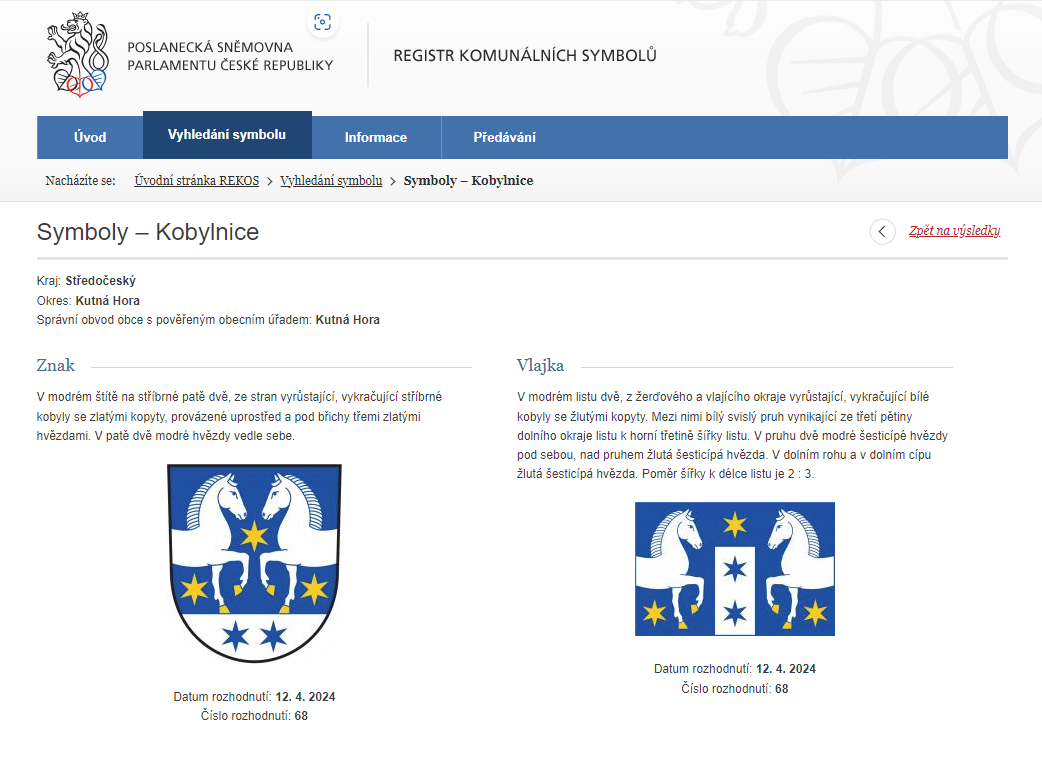Click the Poslanecká sněmovna Parlamentu České republiky text

click(x=230, y=56)
